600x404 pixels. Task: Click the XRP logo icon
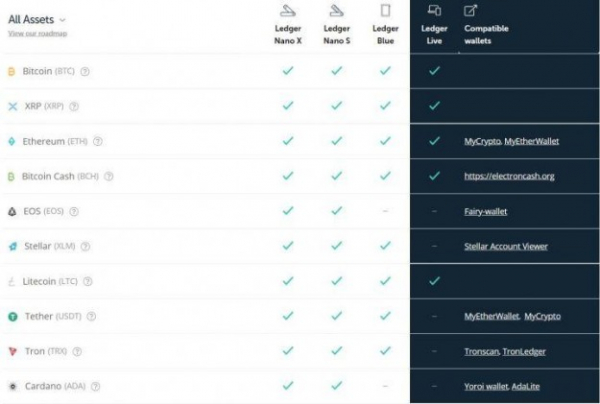pos(12,106)
